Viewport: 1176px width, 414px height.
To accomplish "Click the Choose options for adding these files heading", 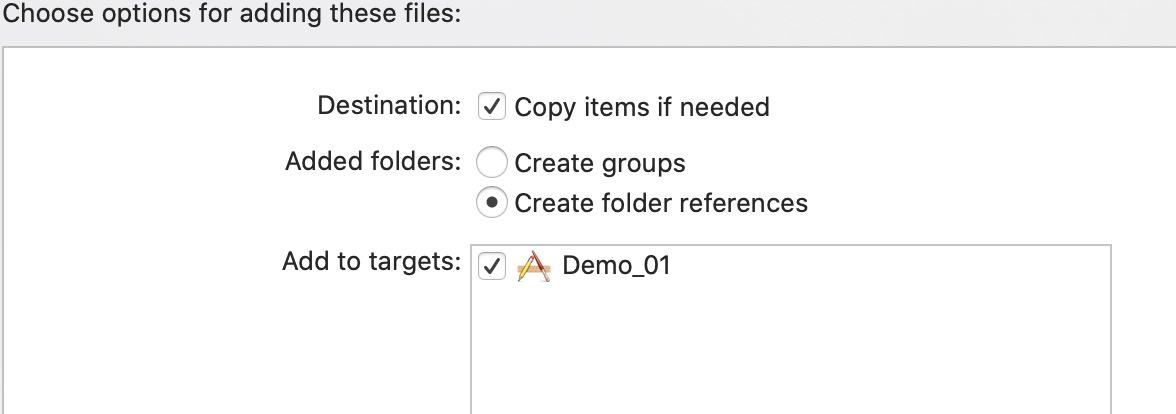I will click(232, 14).
